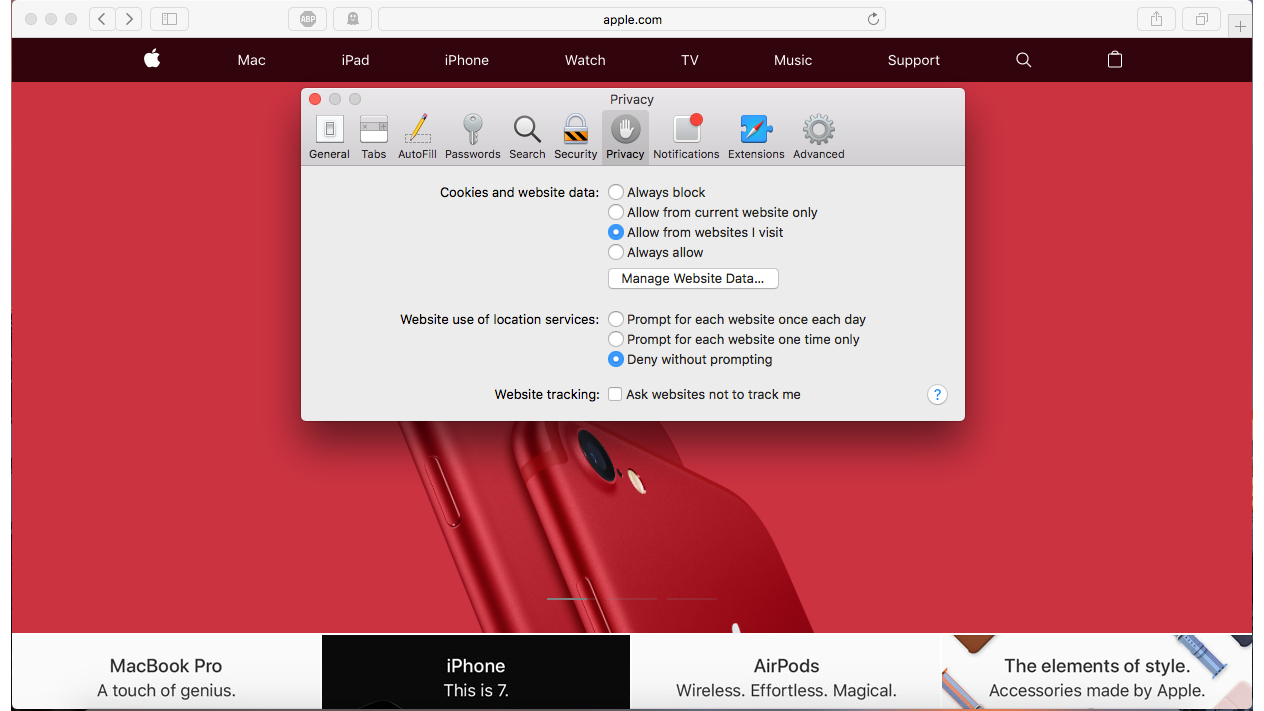Open the Advanced gear preferences pane

(819, 137)
